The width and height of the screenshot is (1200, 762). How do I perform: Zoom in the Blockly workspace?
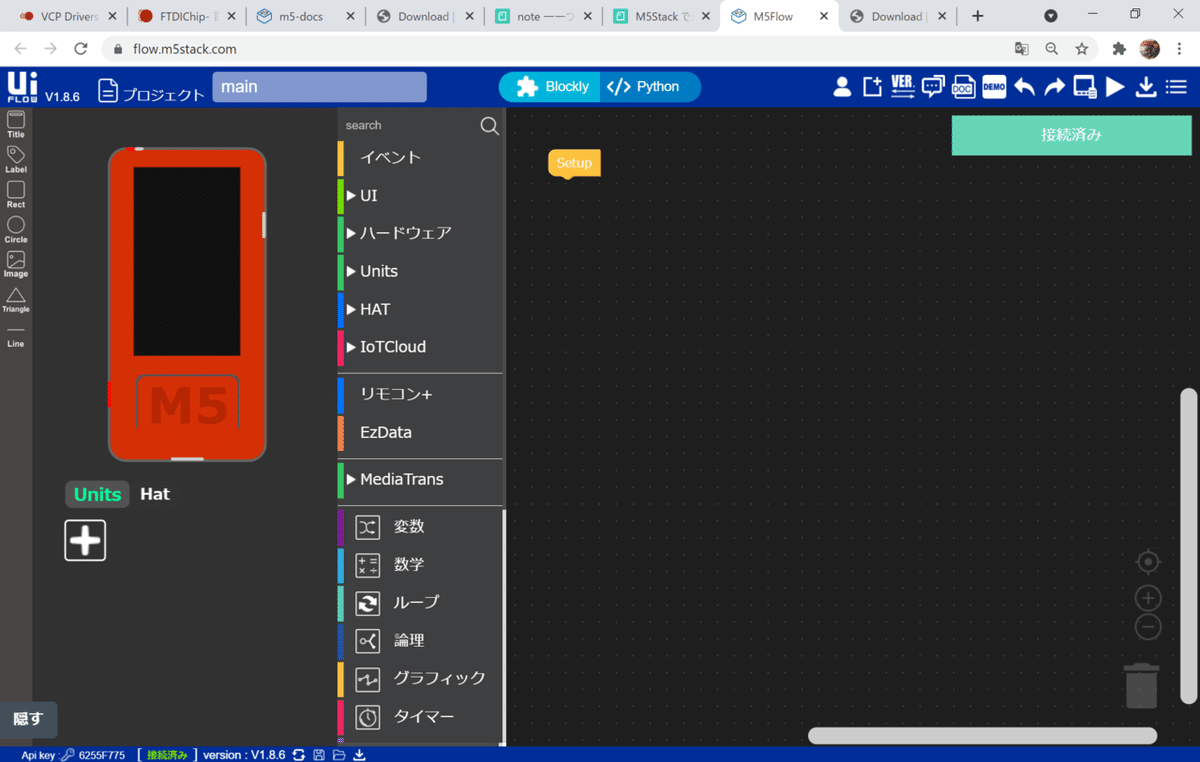1148,598
